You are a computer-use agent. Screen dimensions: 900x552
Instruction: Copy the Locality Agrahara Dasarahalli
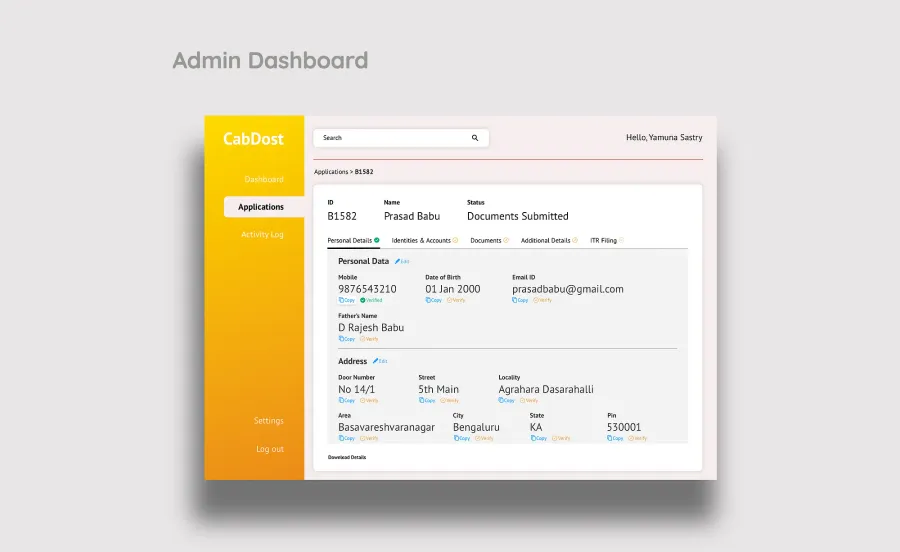click(507, 401)
